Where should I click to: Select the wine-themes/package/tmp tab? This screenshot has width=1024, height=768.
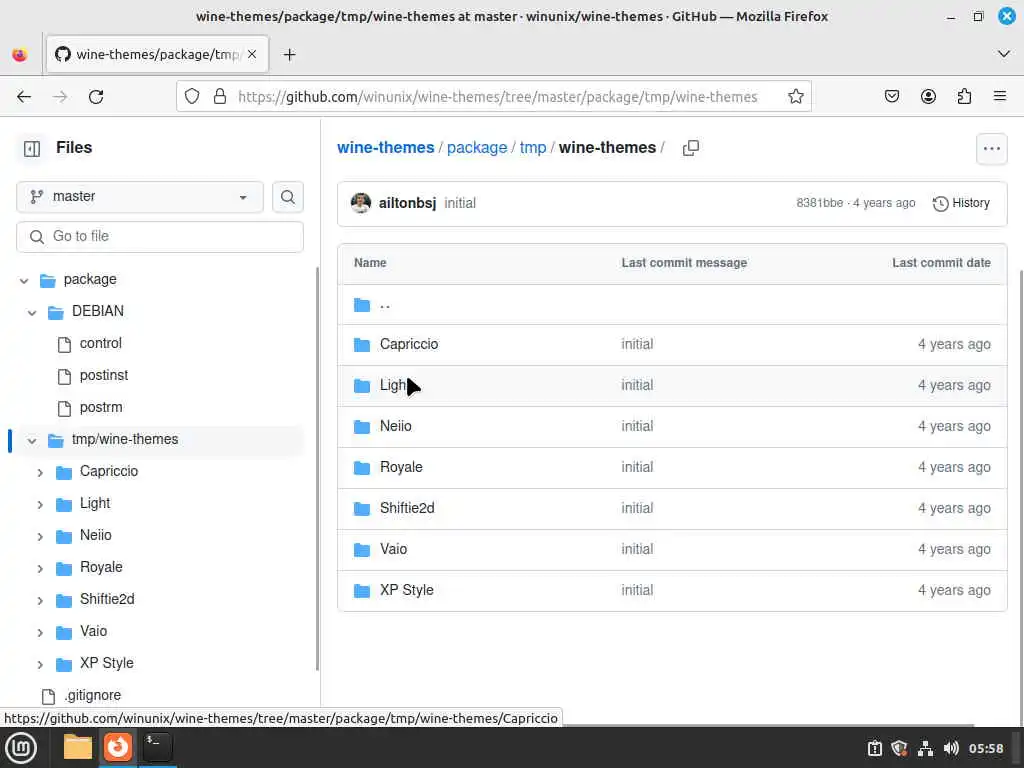tap(157, 55)
